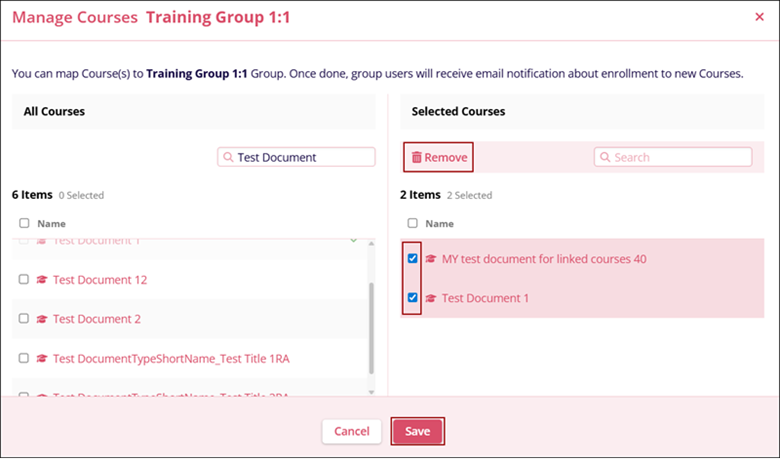
Task: Close the Manage Courses dialog with the X
Action: pos(758,17)
